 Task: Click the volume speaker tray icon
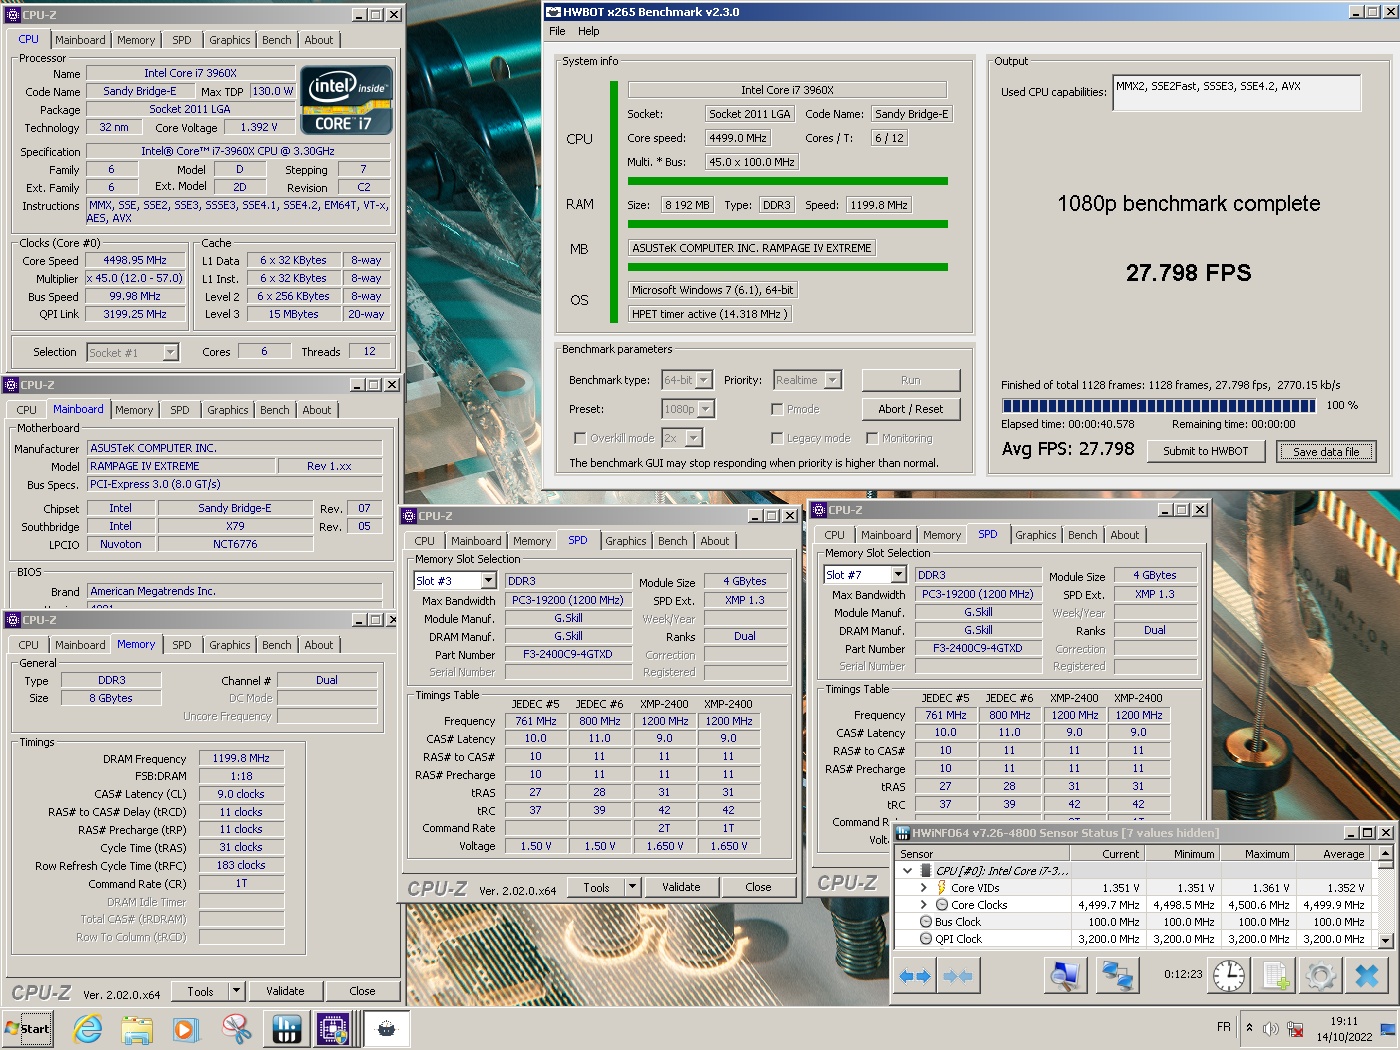[x=1271, y=1029]
